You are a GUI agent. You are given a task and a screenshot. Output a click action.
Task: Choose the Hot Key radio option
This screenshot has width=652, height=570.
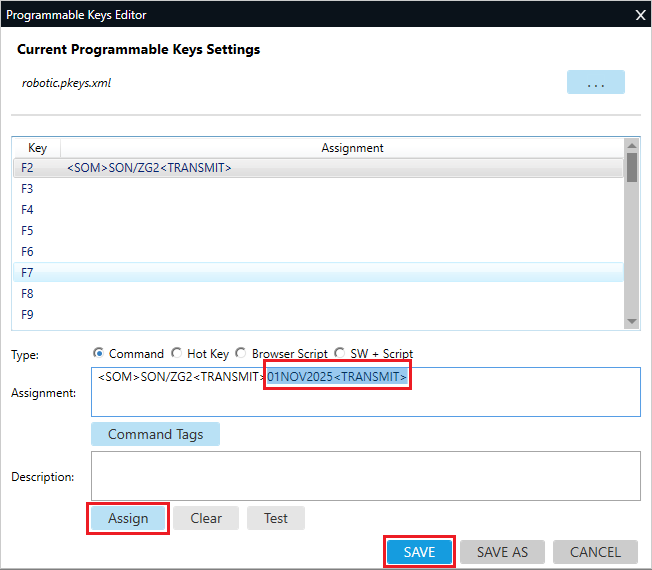coord(177,353)
